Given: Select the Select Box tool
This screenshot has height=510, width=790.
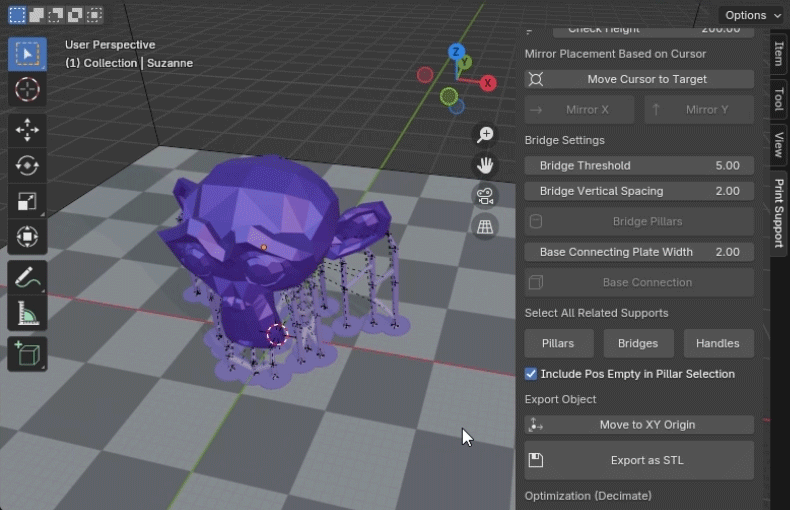Looking at the screenshot, I should pyautogui.click(x=27, y=54).
